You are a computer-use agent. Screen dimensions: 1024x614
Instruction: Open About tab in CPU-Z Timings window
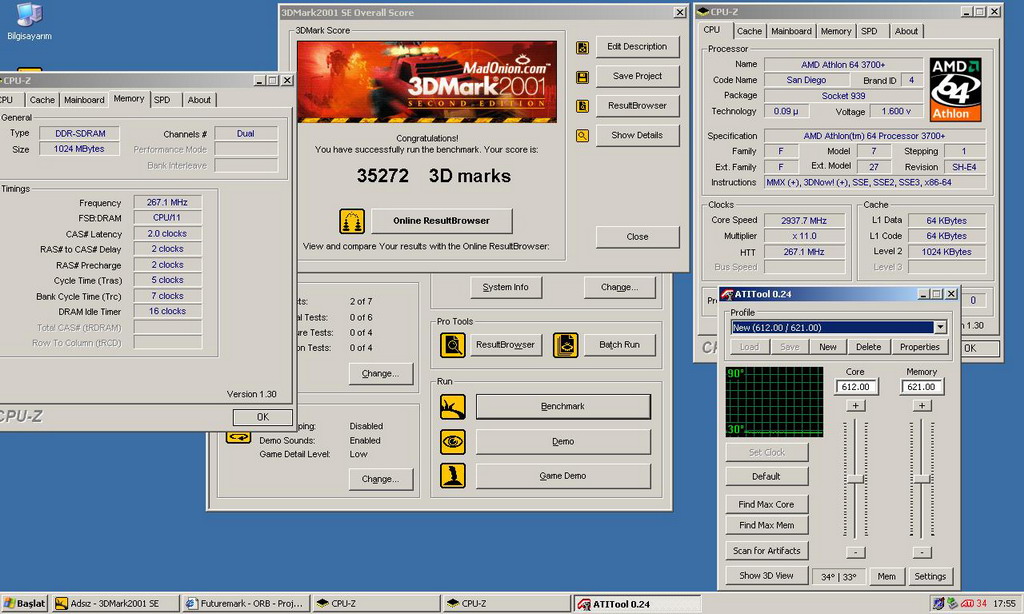[199, 100]
